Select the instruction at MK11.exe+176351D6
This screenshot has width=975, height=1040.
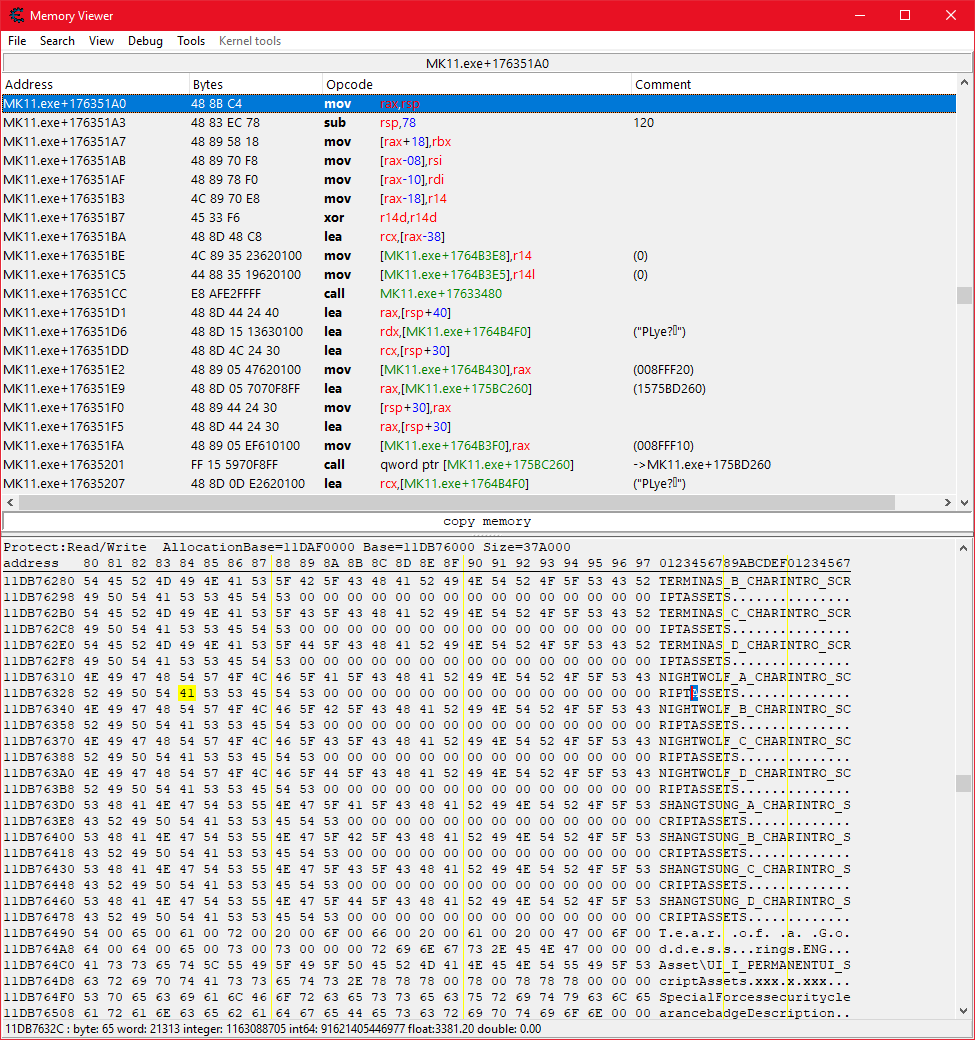(x=479, y=332)
